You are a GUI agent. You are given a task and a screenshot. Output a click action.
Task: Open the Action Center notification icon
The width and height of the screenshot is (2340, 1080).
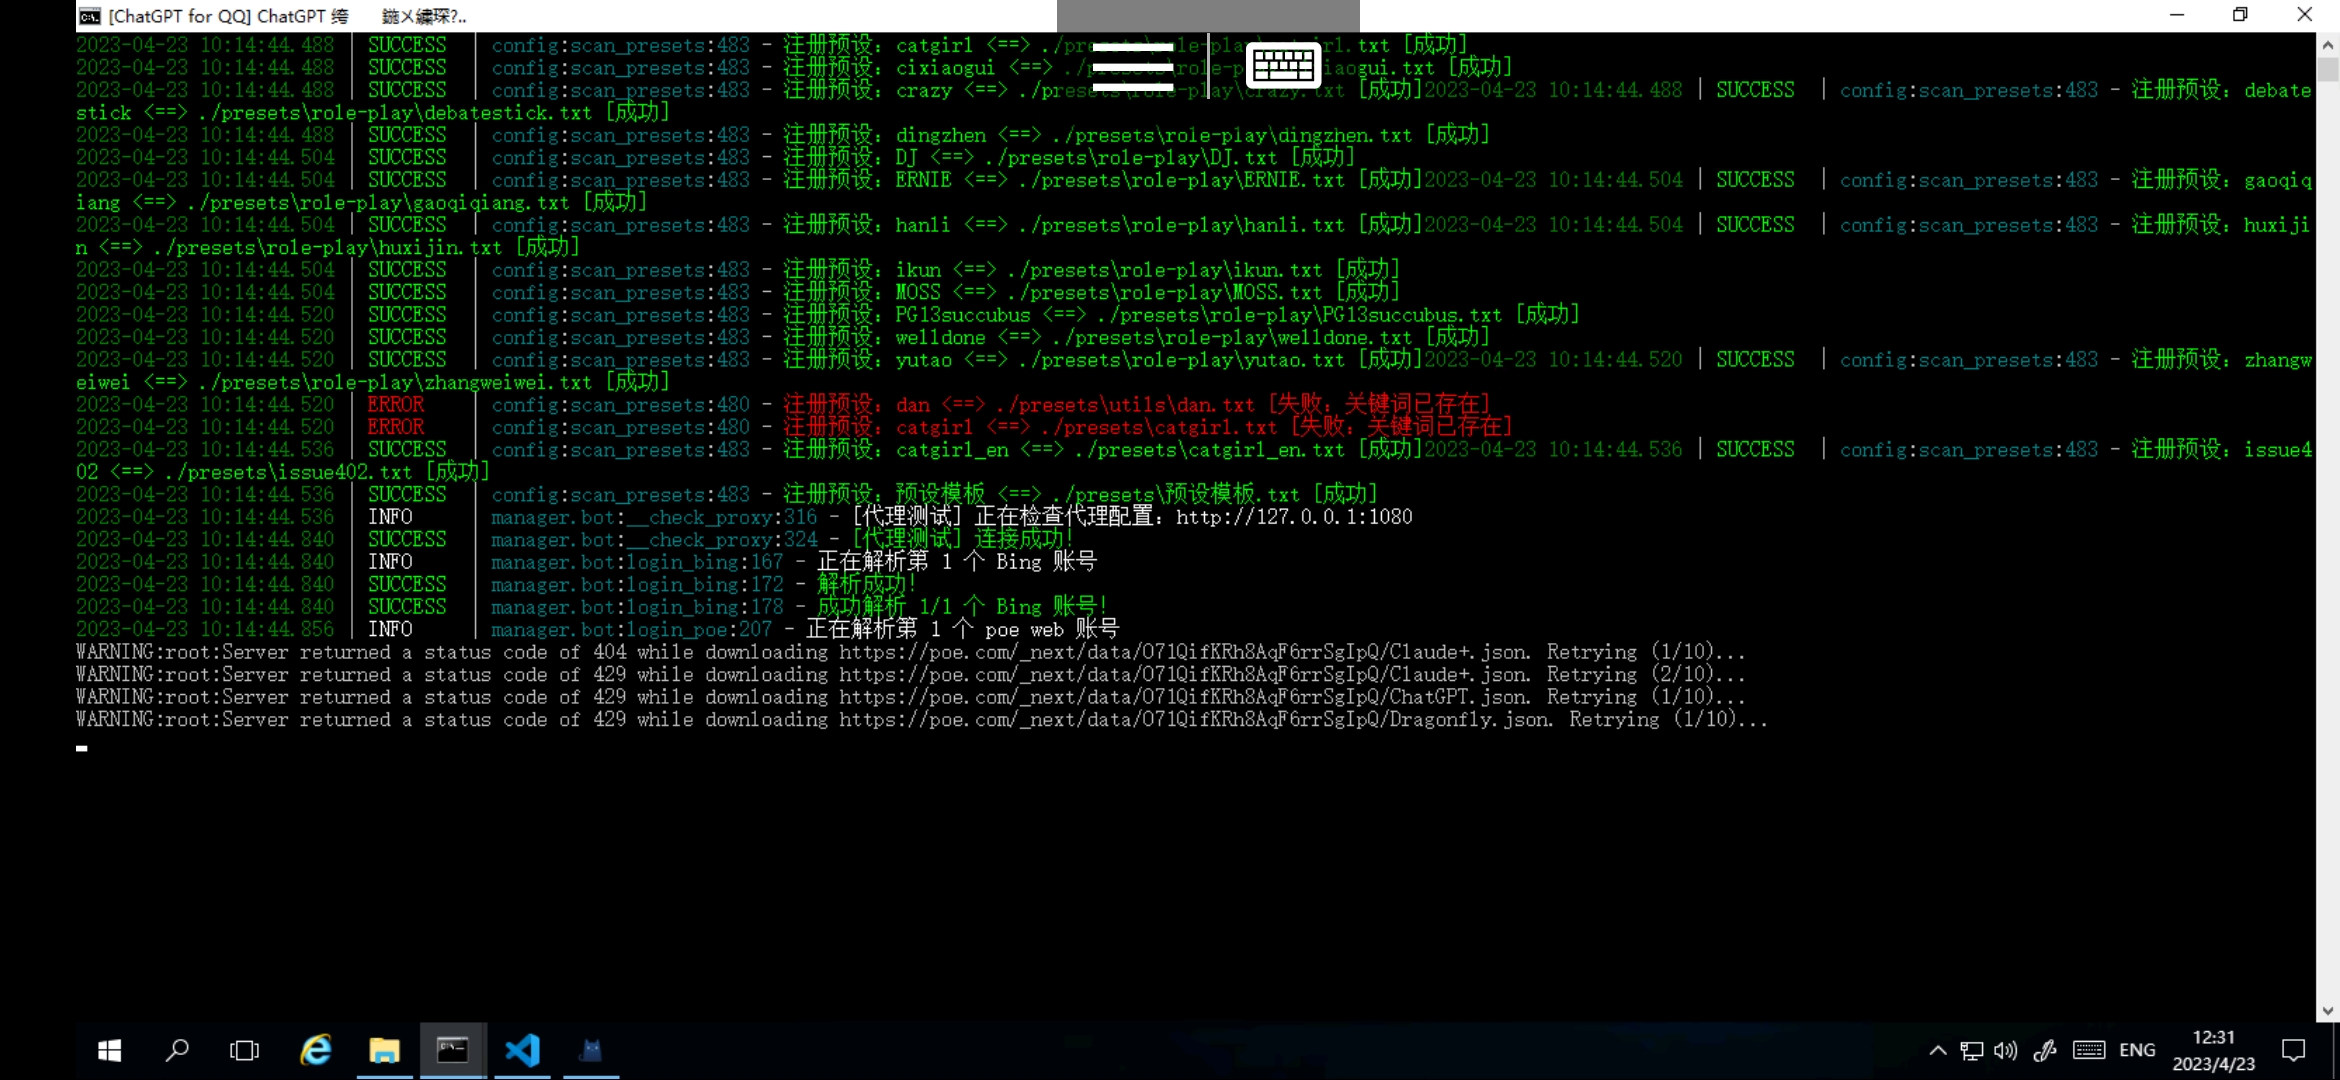point(2294,1050)
